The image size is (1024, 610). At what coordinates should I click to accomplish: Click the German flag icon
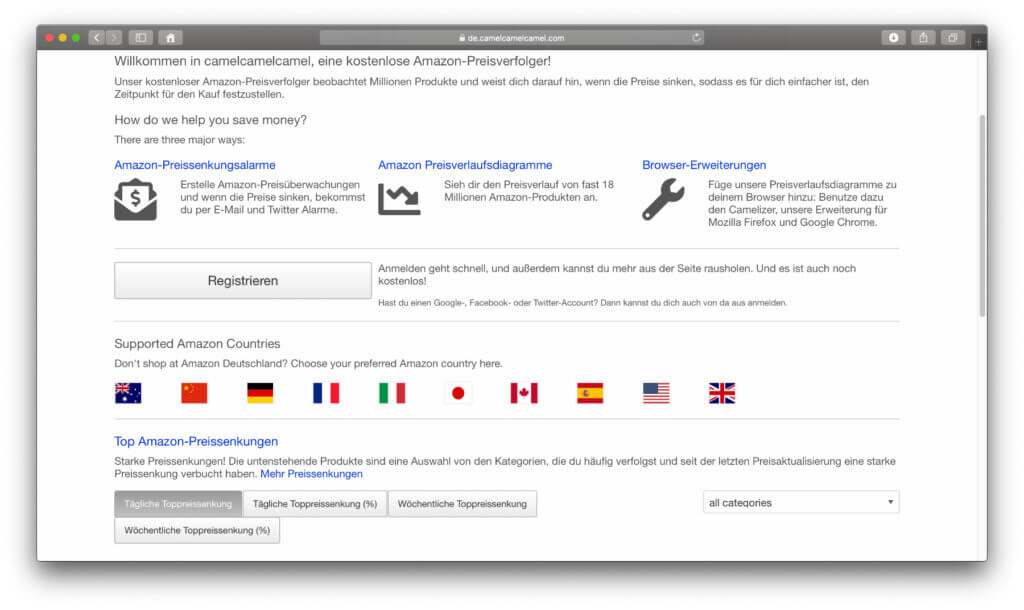[x=260, y=393]
